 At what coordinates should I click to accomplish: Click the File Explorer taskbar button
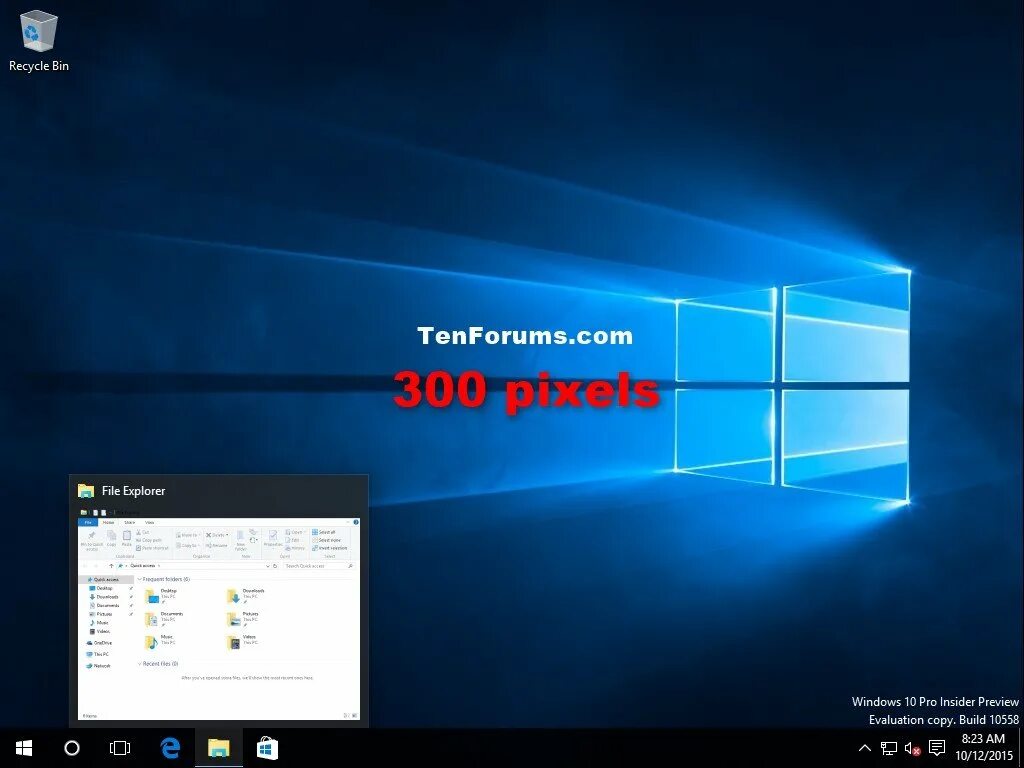coord(219,748)
